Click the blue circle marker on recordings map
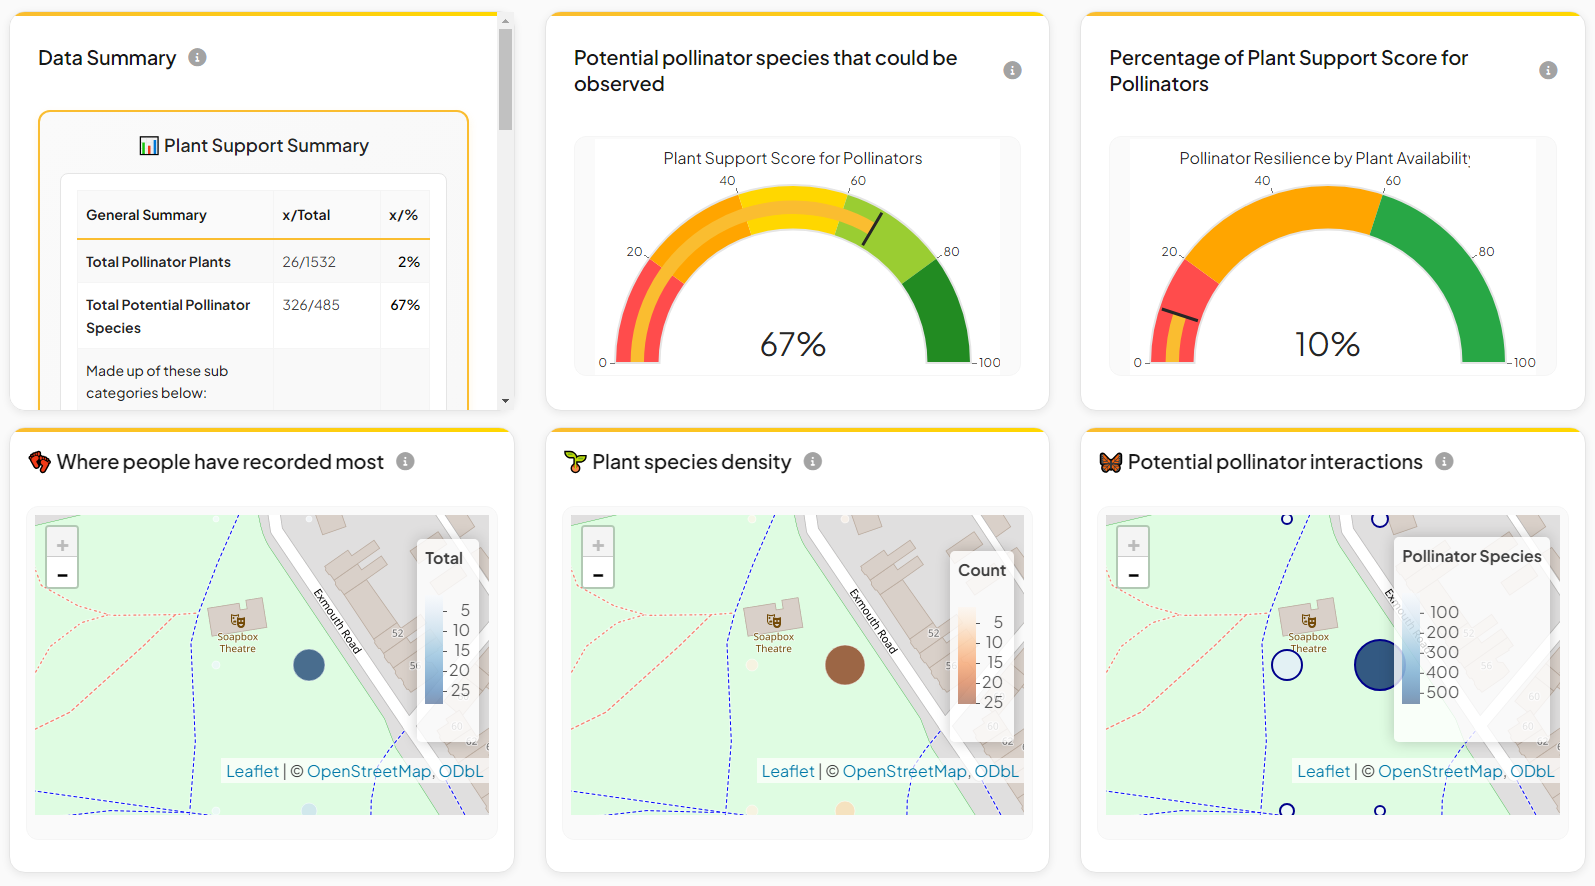Viewport: 1595px width, 886px height. [x=309, y=665]
